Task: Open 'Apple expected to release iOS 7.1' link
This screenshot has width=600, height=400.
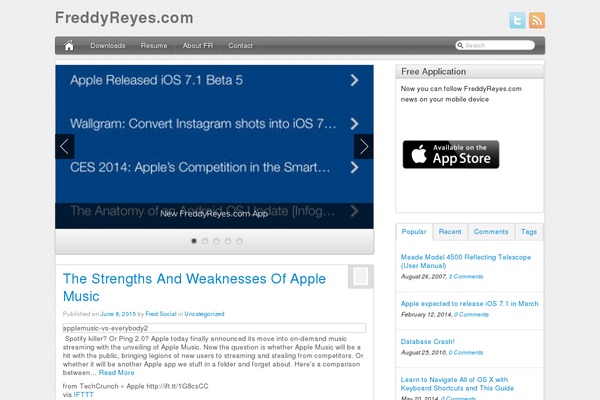Action: point(470,304)
